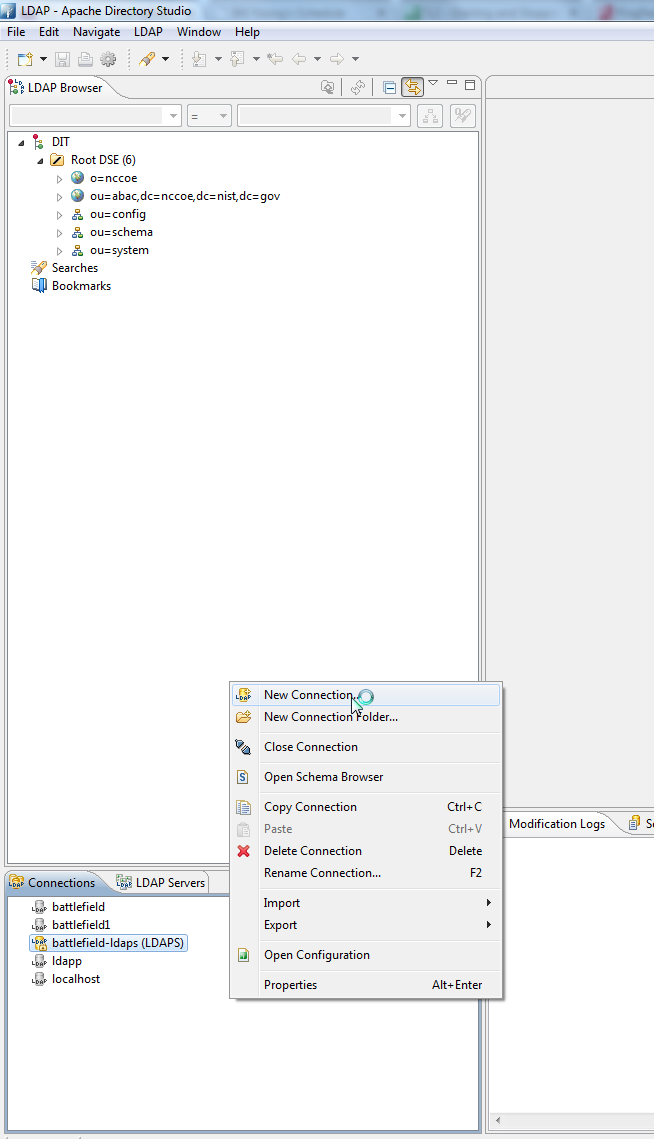Click the Forward navigation arrow
654x1139 pixels.
click(337, 59)
